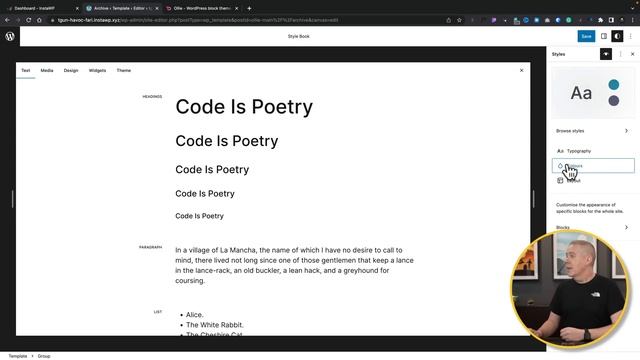Screen dimensions: 640x360
Task: Click the largest Code Is Poetry heading
Action: (x=244, y=107)
